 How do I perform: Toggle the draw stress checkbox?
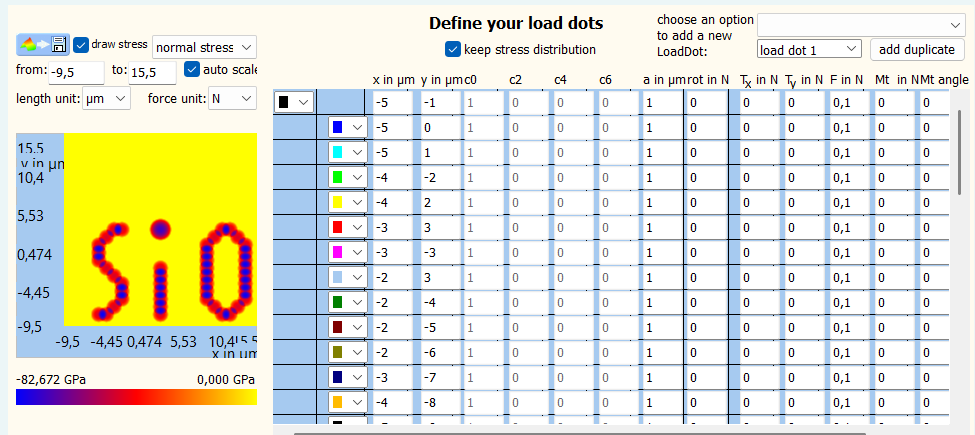82,45
